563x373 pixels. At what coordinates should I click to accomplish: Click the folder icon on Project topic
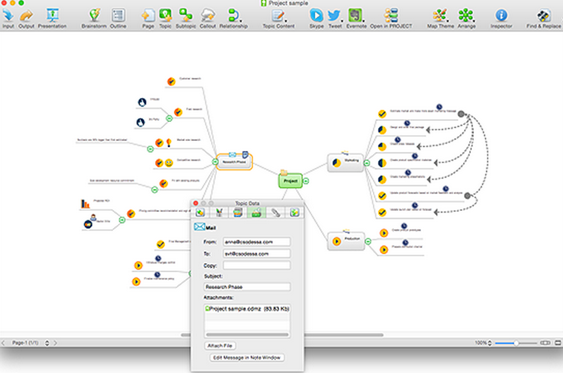[x=284, y=172]
